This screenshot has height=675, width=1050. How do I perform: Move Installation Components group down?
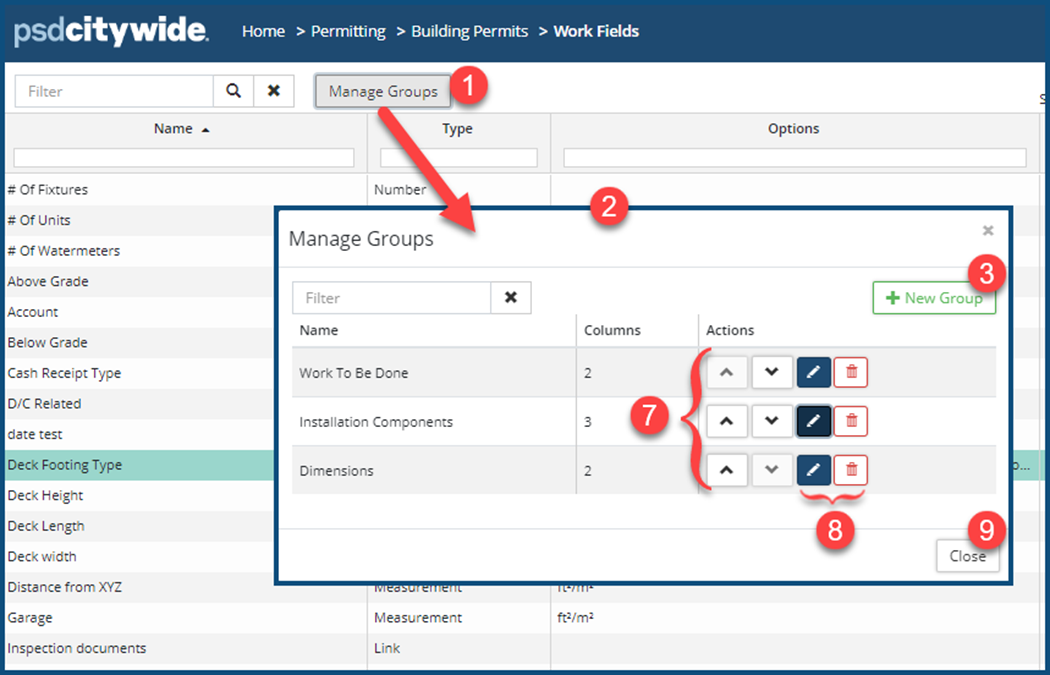point(771,421)
